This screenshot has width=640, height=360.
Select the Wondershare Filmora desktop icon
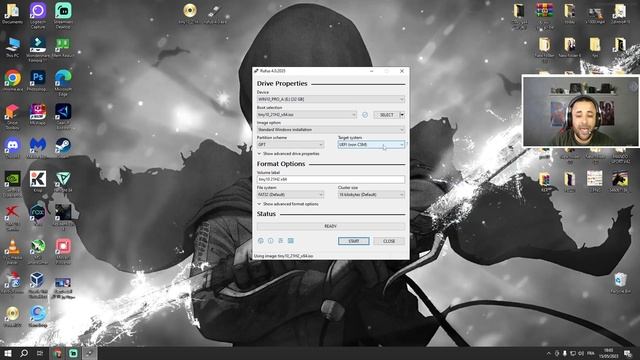[38, 49]
